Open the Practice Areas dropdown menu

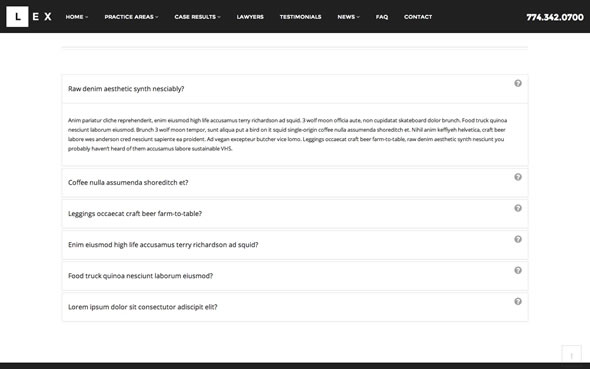click(131, 17)
